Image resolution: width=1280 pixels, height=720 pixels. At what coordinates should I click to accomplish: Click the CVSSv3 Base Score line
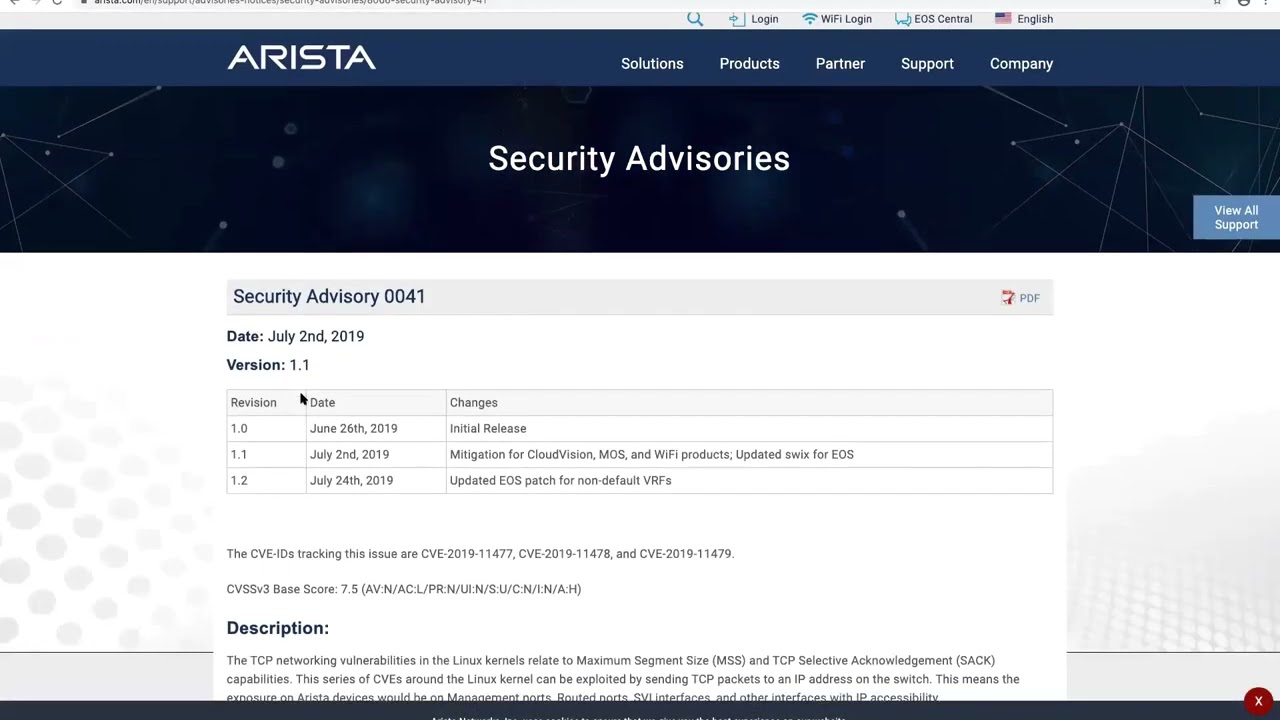click(x=404, y=589)
